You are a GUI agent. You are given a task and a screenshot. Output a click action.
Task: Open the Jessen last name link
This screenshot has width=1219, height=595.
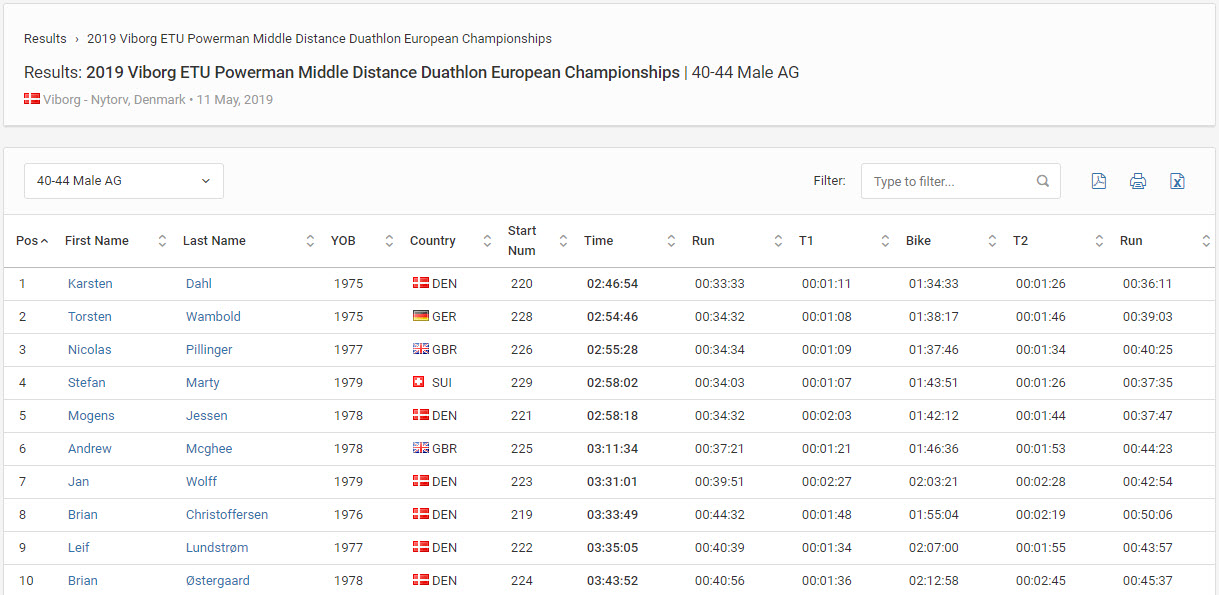point(207,415)
